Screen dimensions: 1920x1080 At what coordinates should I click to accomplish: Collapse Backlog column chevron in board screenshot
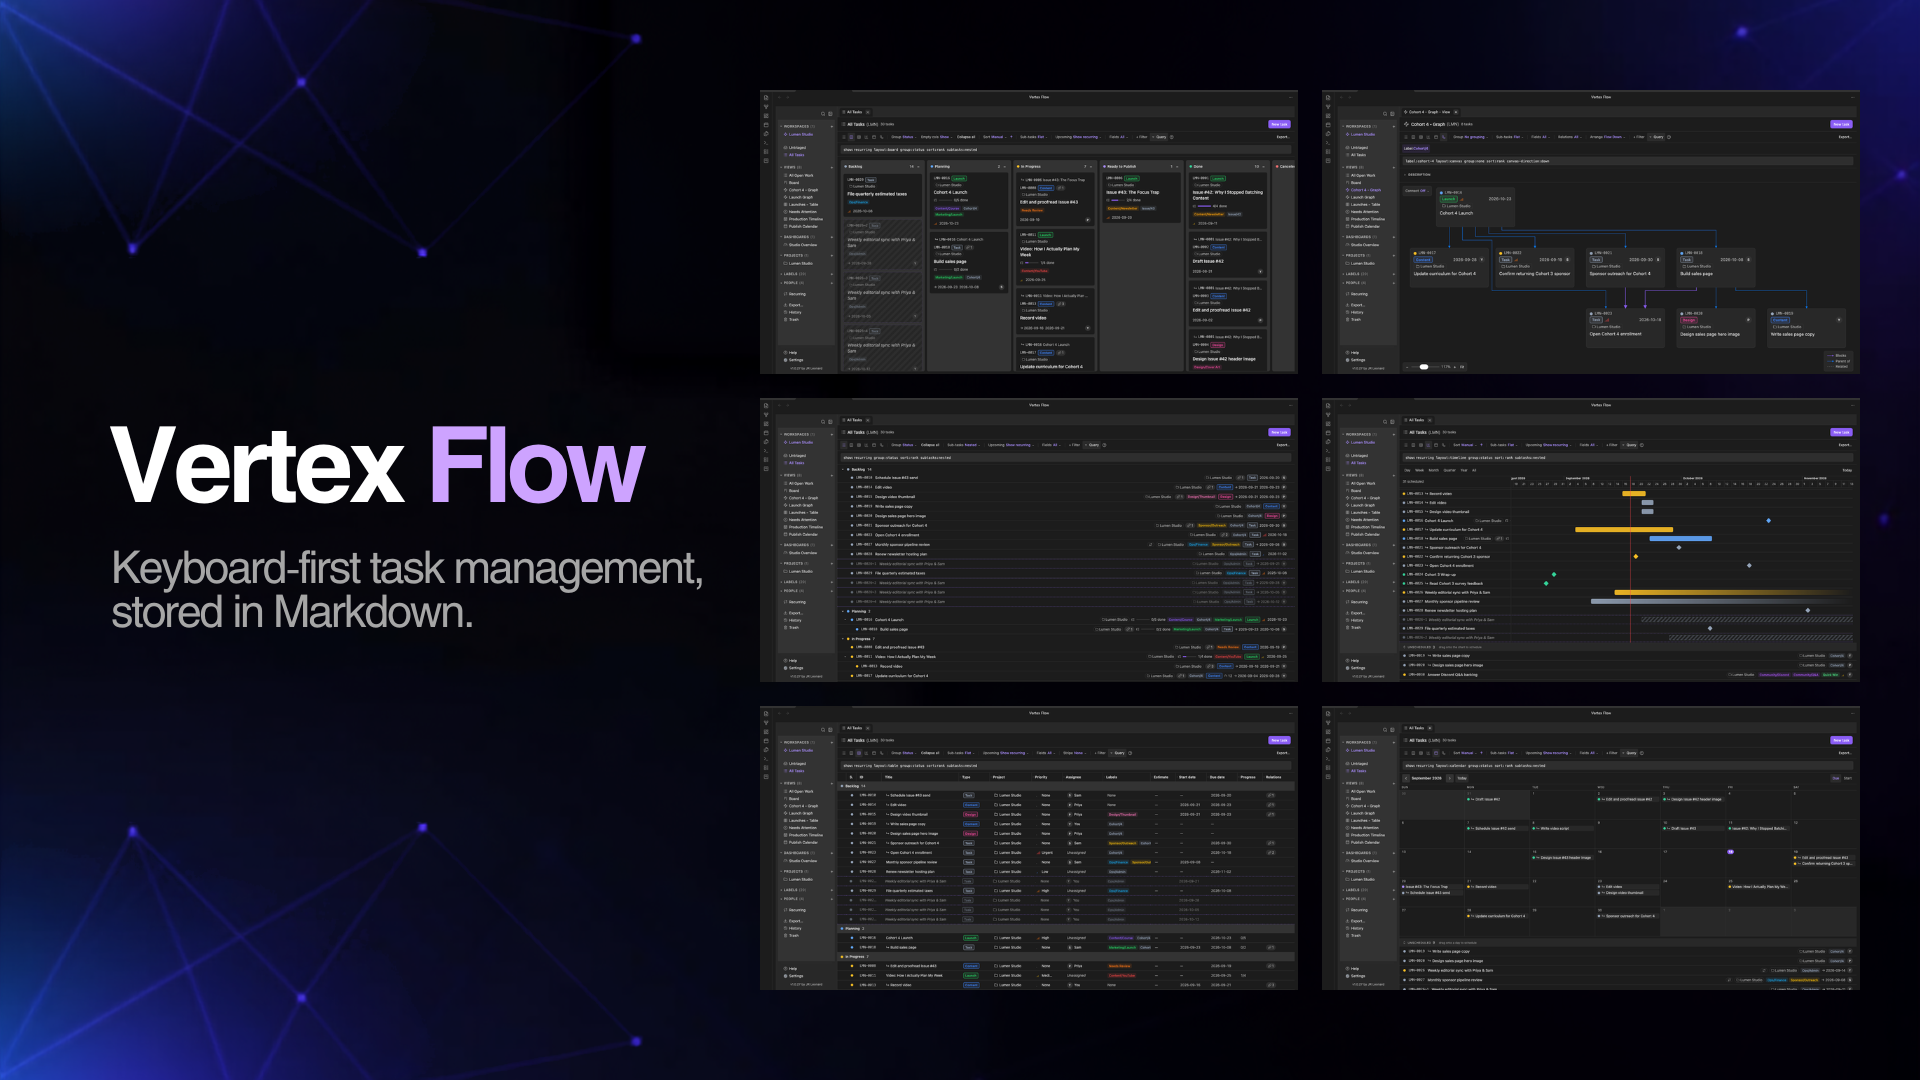[x=918, y=167]
